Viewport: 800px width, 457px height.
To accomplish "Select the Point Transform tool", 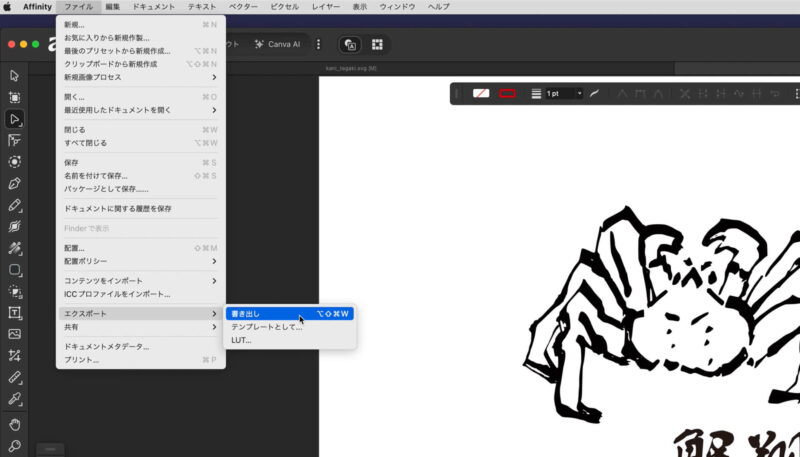I will tap(14, 140).
